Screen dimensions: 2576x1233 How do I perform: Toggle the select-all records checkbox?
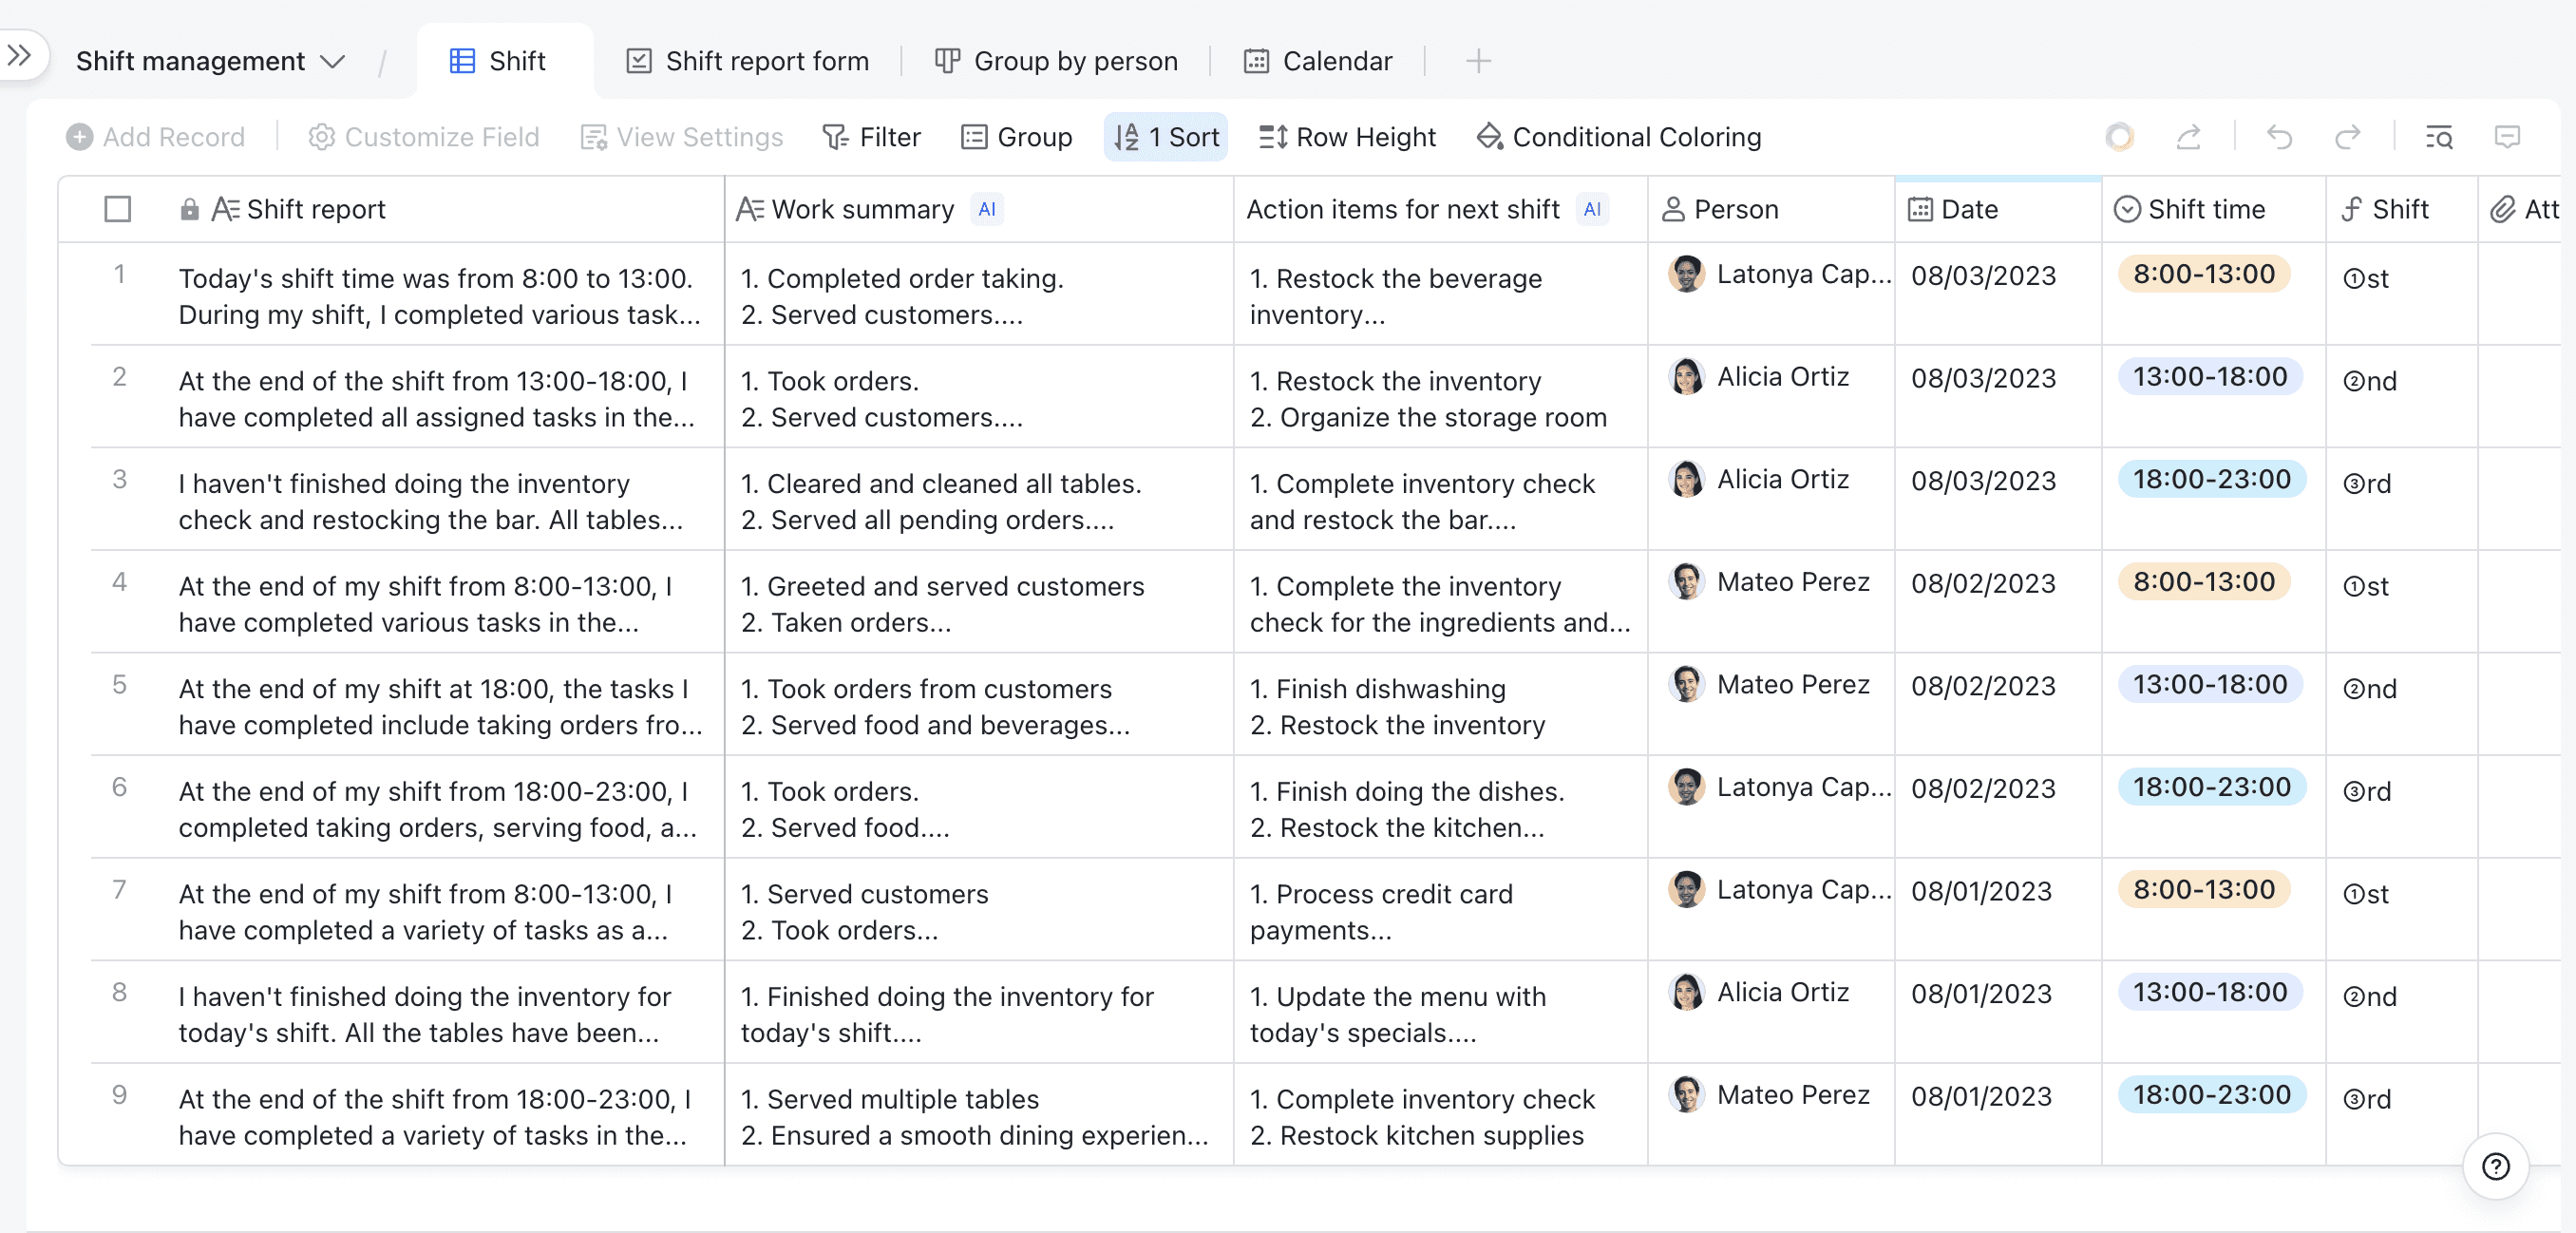click(x=118, y=209)
